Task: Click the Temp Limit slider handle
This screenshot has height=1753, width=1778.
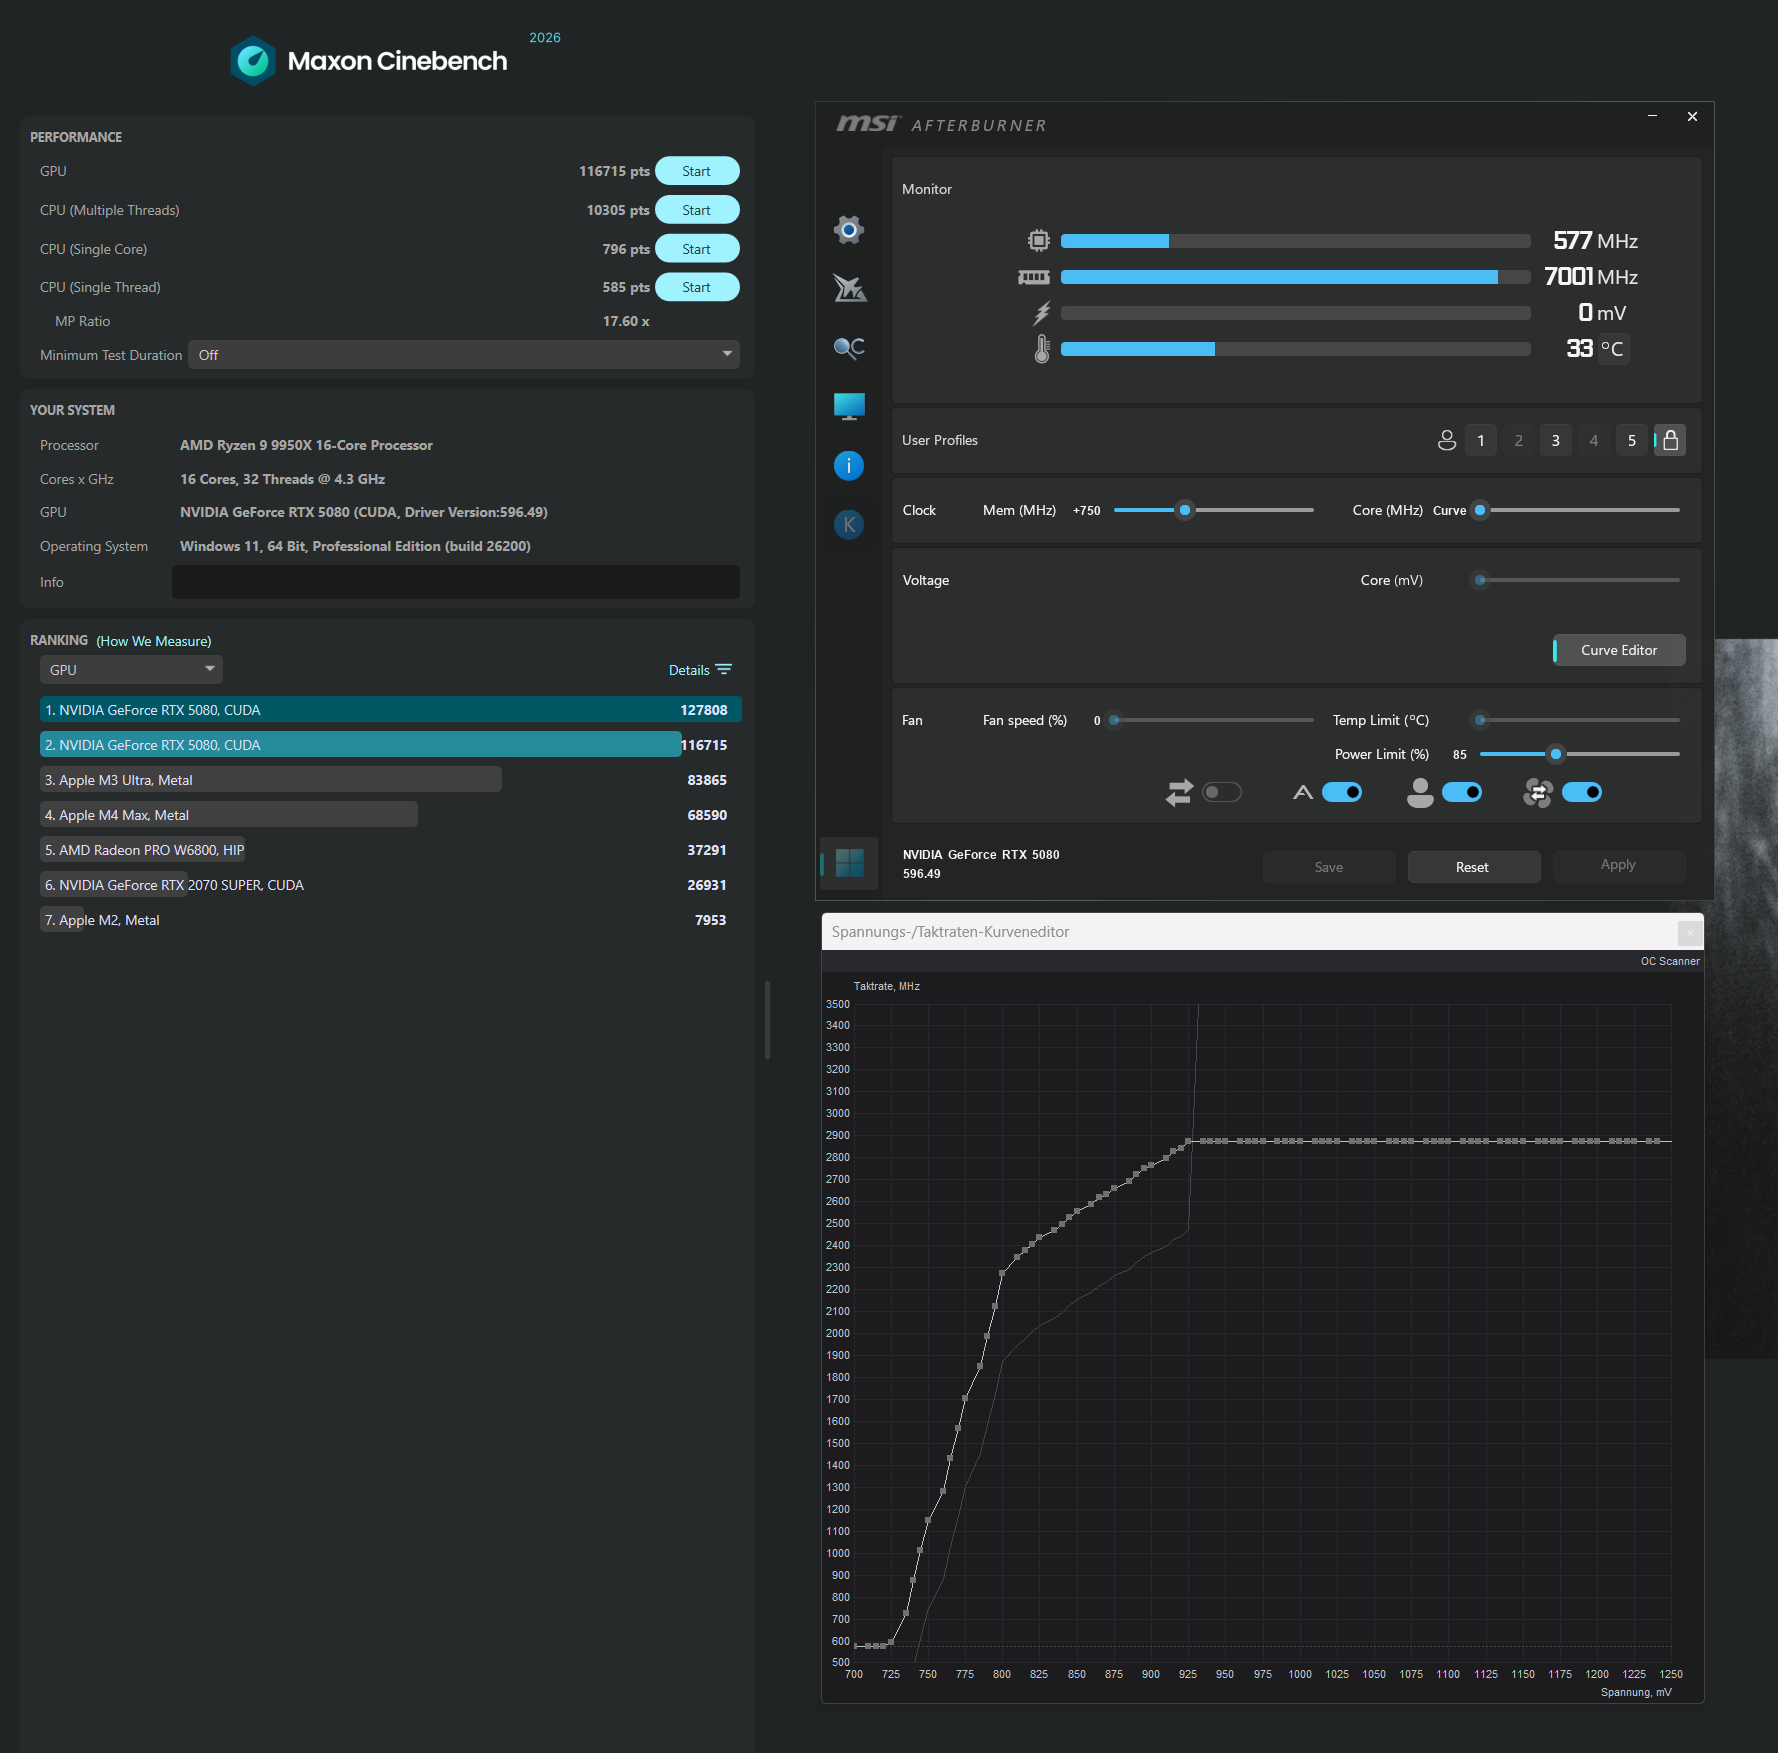Action: click(x=1480, y=720)
